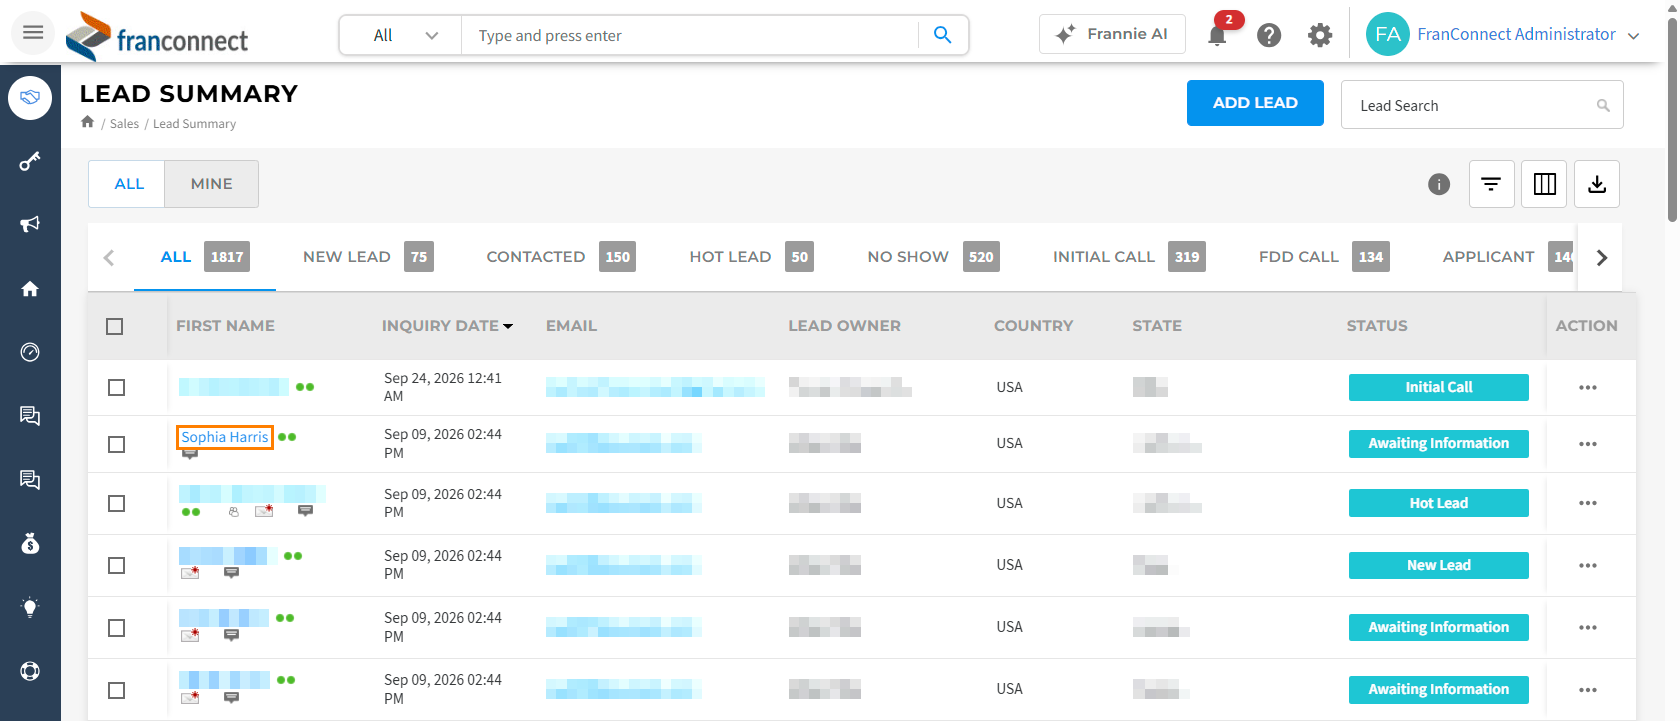Screen dimensions: 1680x721
Task: Export leads with the download icon
Action: pyautogui.click(x=1597, y=184)
